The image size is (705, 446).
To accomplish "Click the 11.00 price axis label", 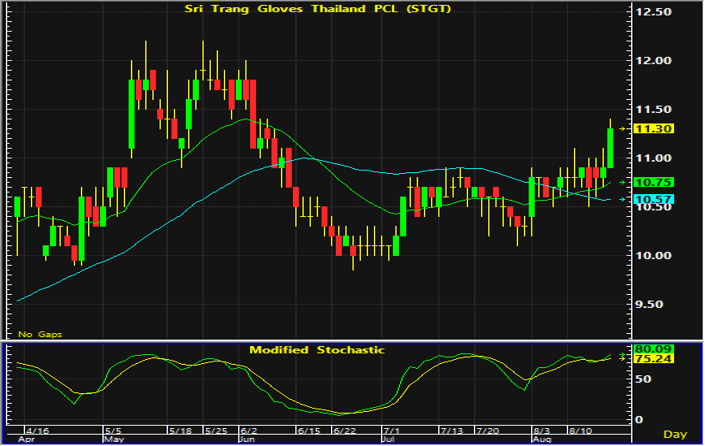I will click(x=653, y=158).
